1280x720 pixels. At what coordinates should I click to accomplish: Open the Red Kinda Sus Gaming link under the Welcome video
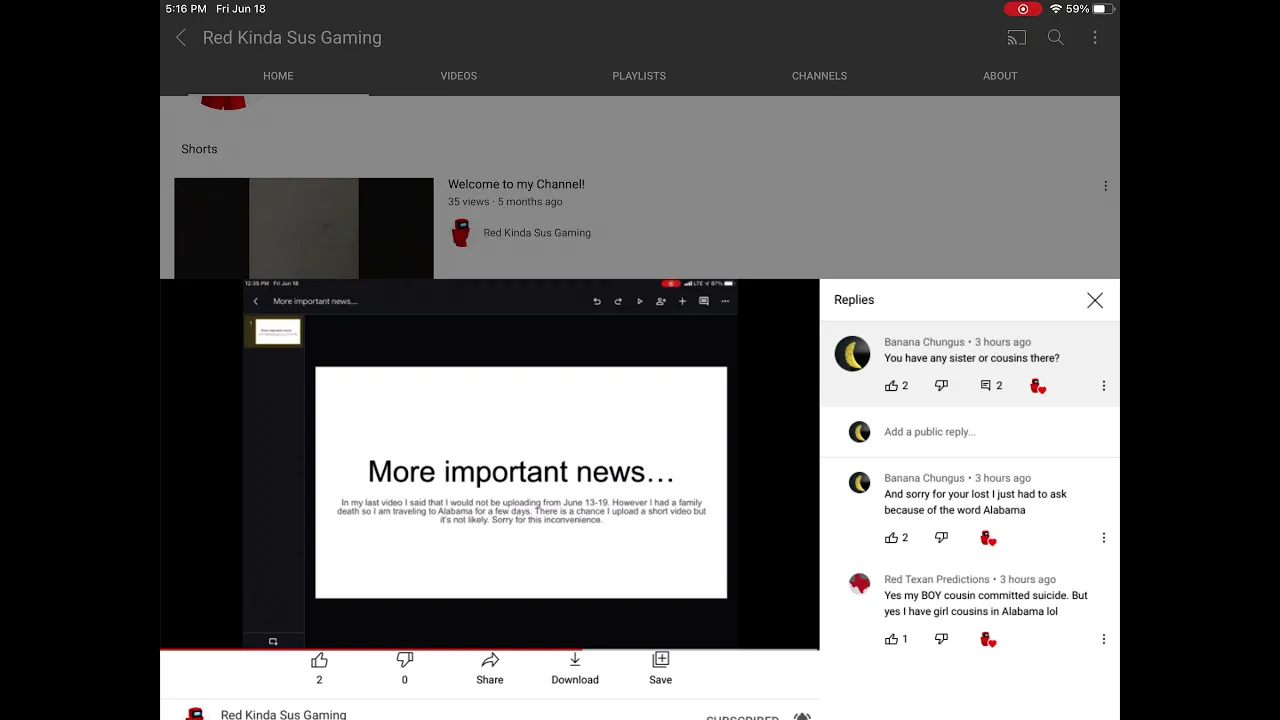[x=537, y=233]
